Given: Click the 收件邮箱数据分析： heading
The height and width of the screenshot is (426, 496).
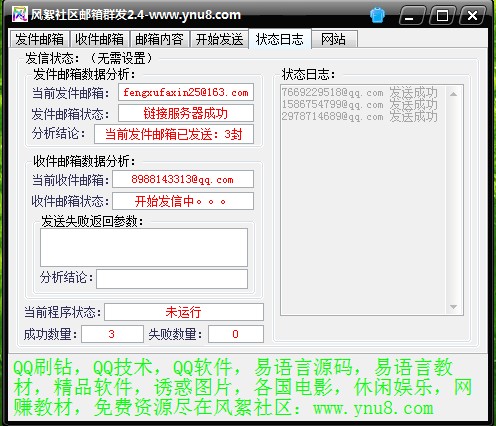Looking at the screenshot, I should click(84, 161).
